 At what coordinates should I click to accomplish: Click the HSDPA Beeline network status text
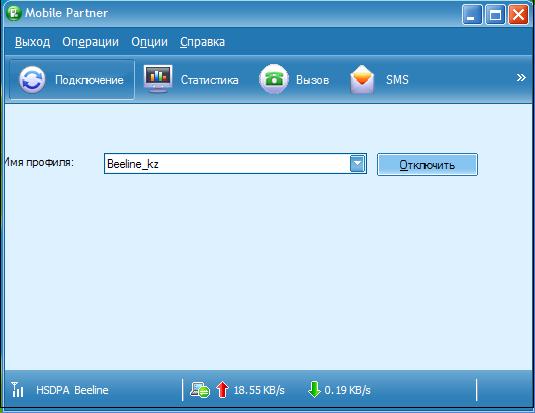[x=72, y=390]
